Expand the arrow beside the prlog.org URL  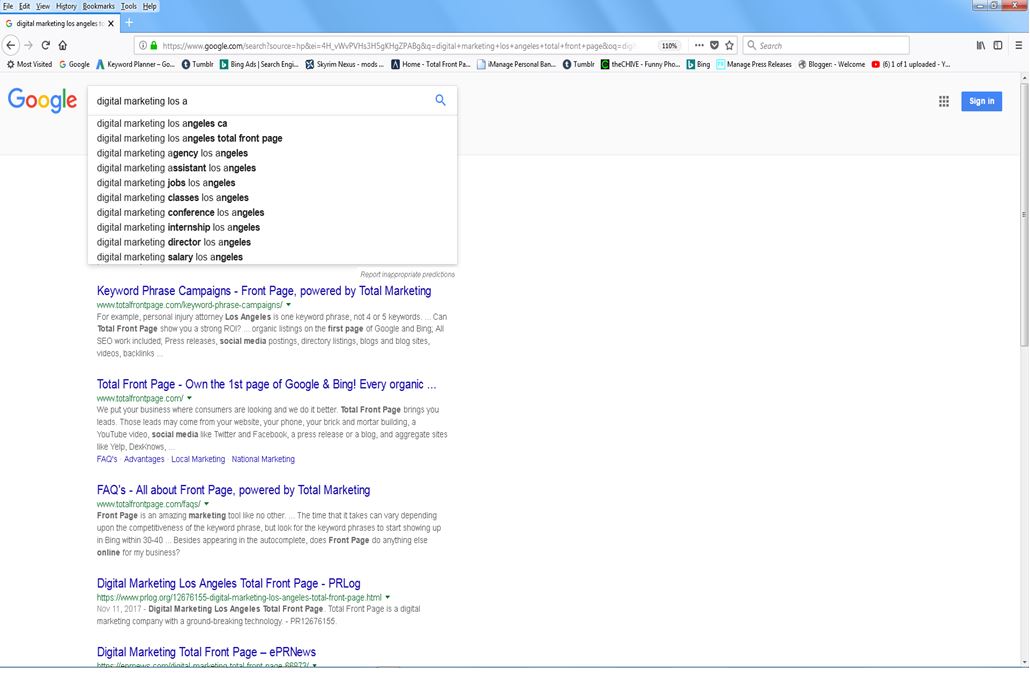(x=388, y=597)
